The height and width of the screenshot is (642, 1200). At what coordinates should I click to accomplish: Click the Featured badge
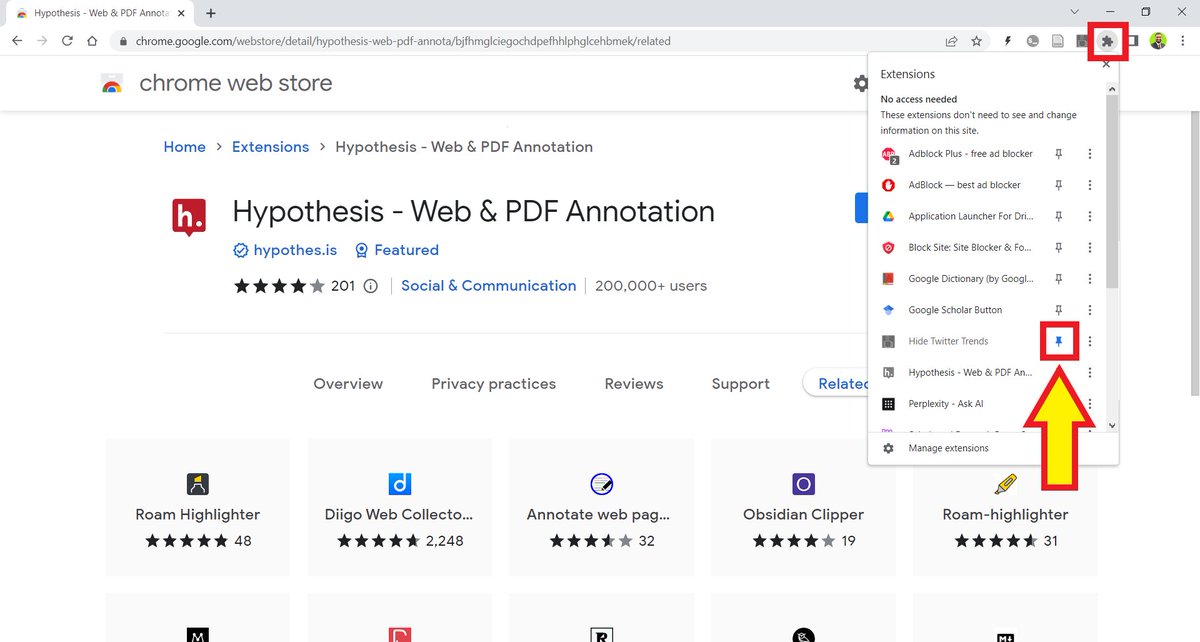tap(397, 250)
